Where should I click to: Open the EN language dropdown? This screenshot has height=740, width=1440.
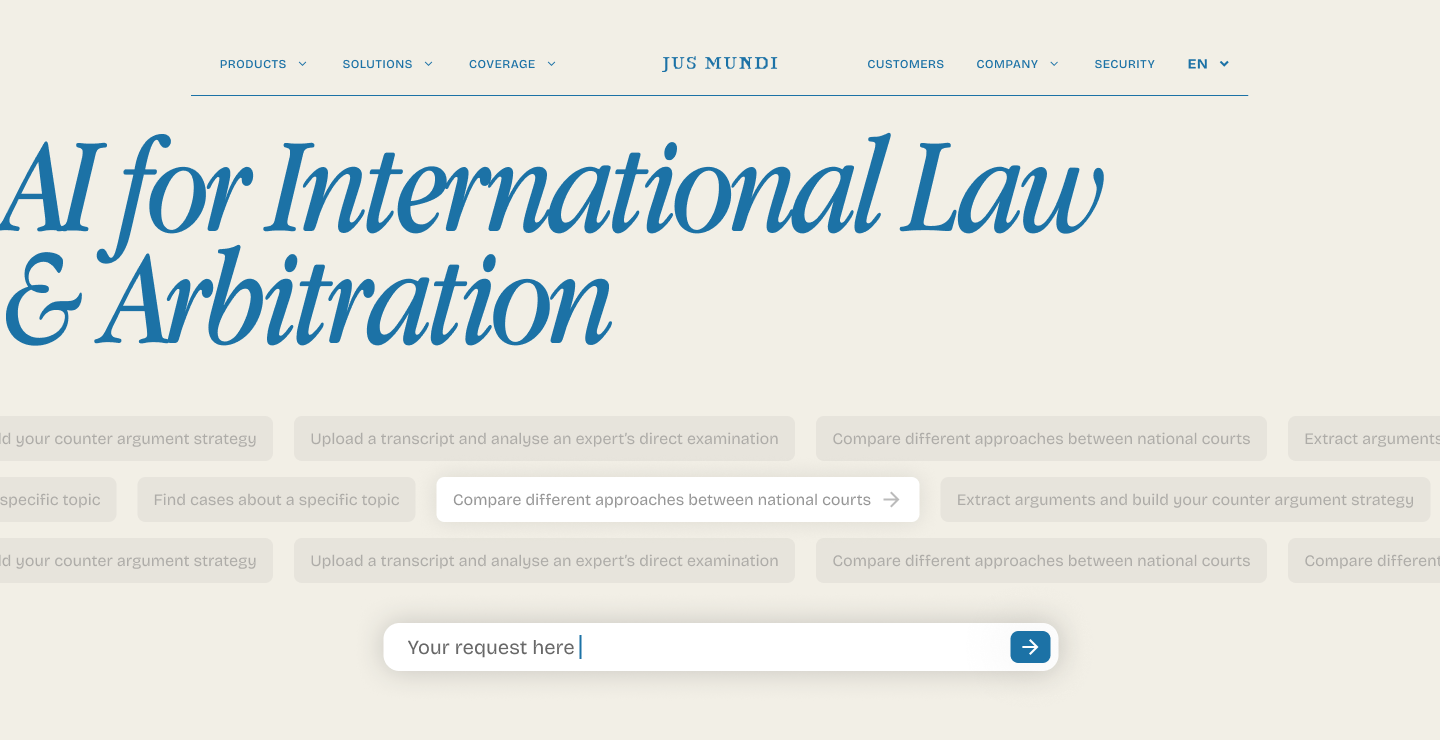coord(1208,64)
